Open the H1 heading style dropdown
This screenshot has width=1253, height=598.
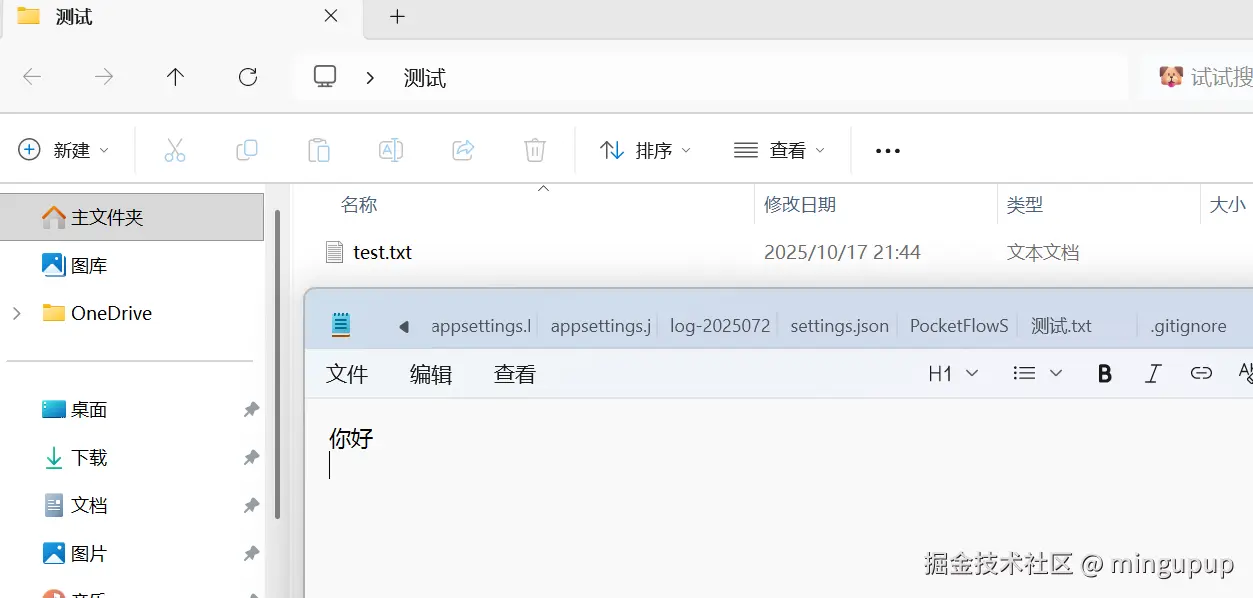click(951, 372)
